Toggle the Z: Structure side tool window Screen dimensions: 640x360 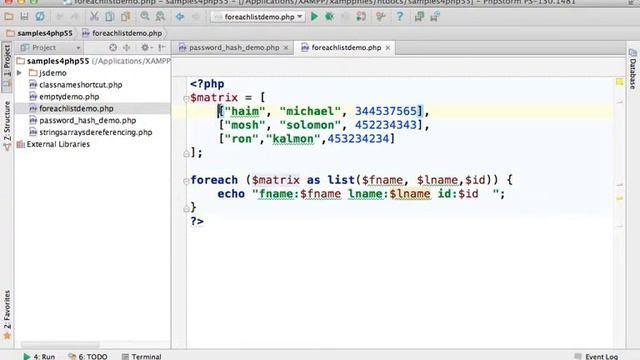pyautogui.click(x=7, y=125)
